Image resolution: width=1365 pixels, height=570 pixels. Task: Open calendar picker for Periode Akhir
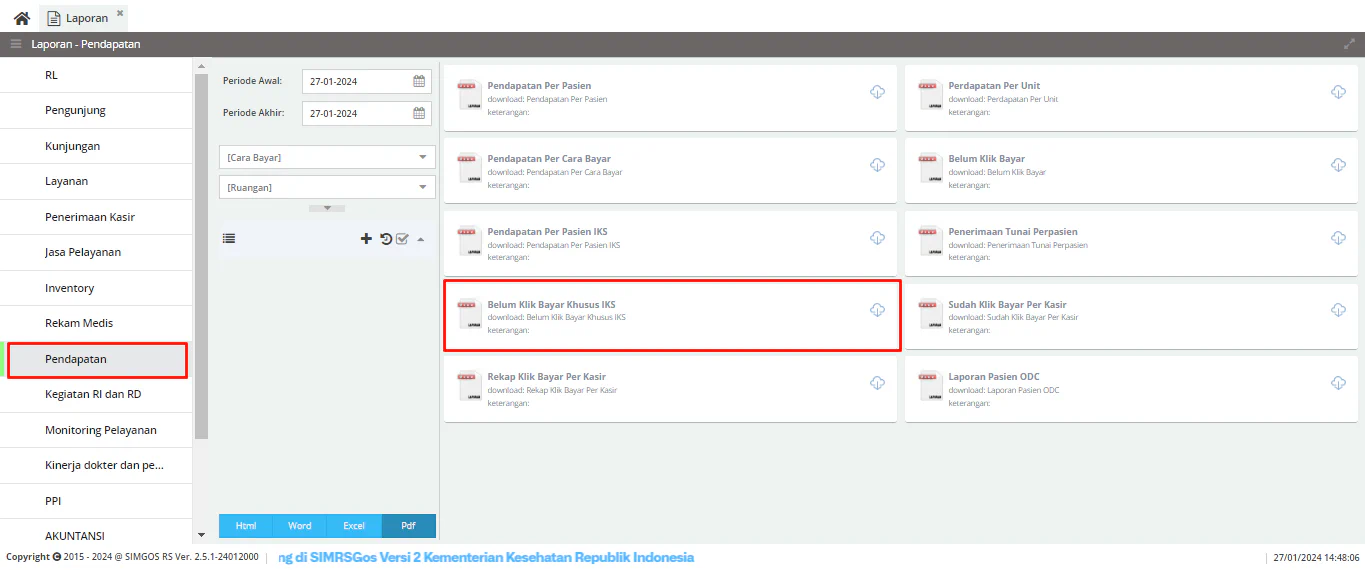[420, 113]
